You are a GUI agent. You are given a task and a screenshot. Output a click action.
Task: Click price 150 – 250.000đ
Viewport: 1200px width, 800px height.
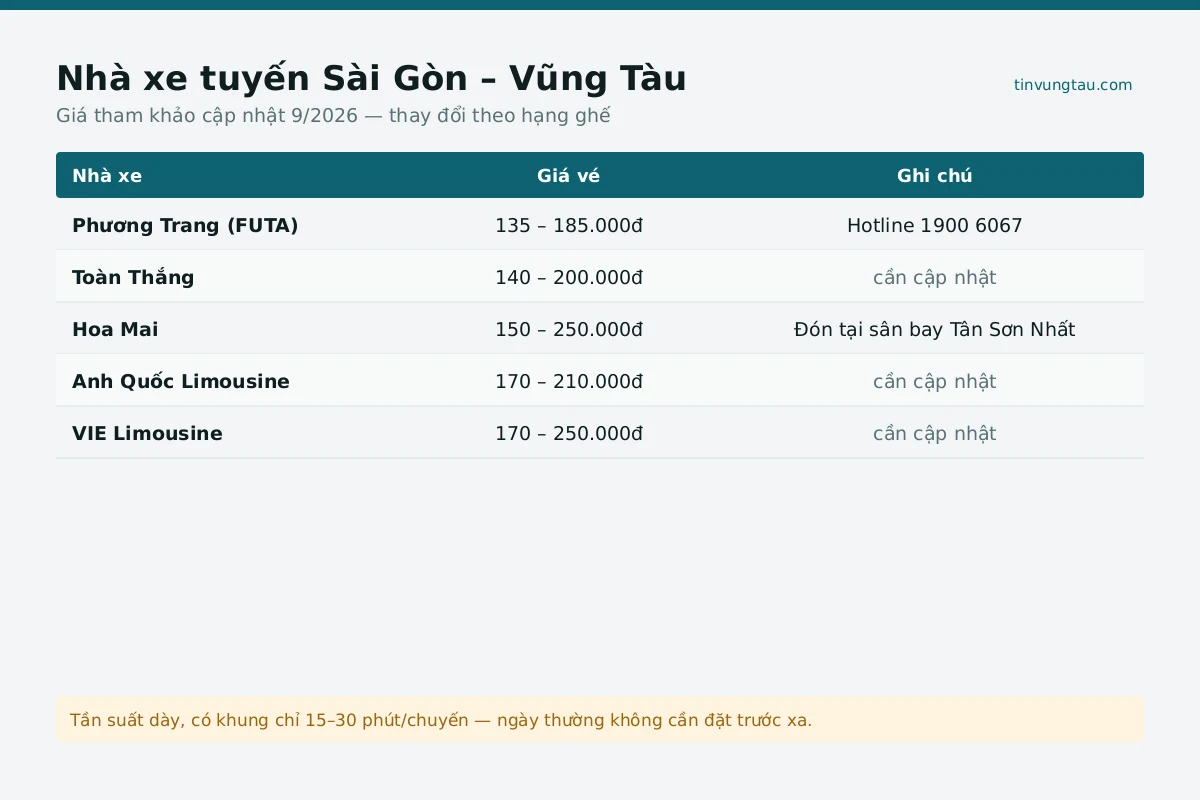pos(568,330)
